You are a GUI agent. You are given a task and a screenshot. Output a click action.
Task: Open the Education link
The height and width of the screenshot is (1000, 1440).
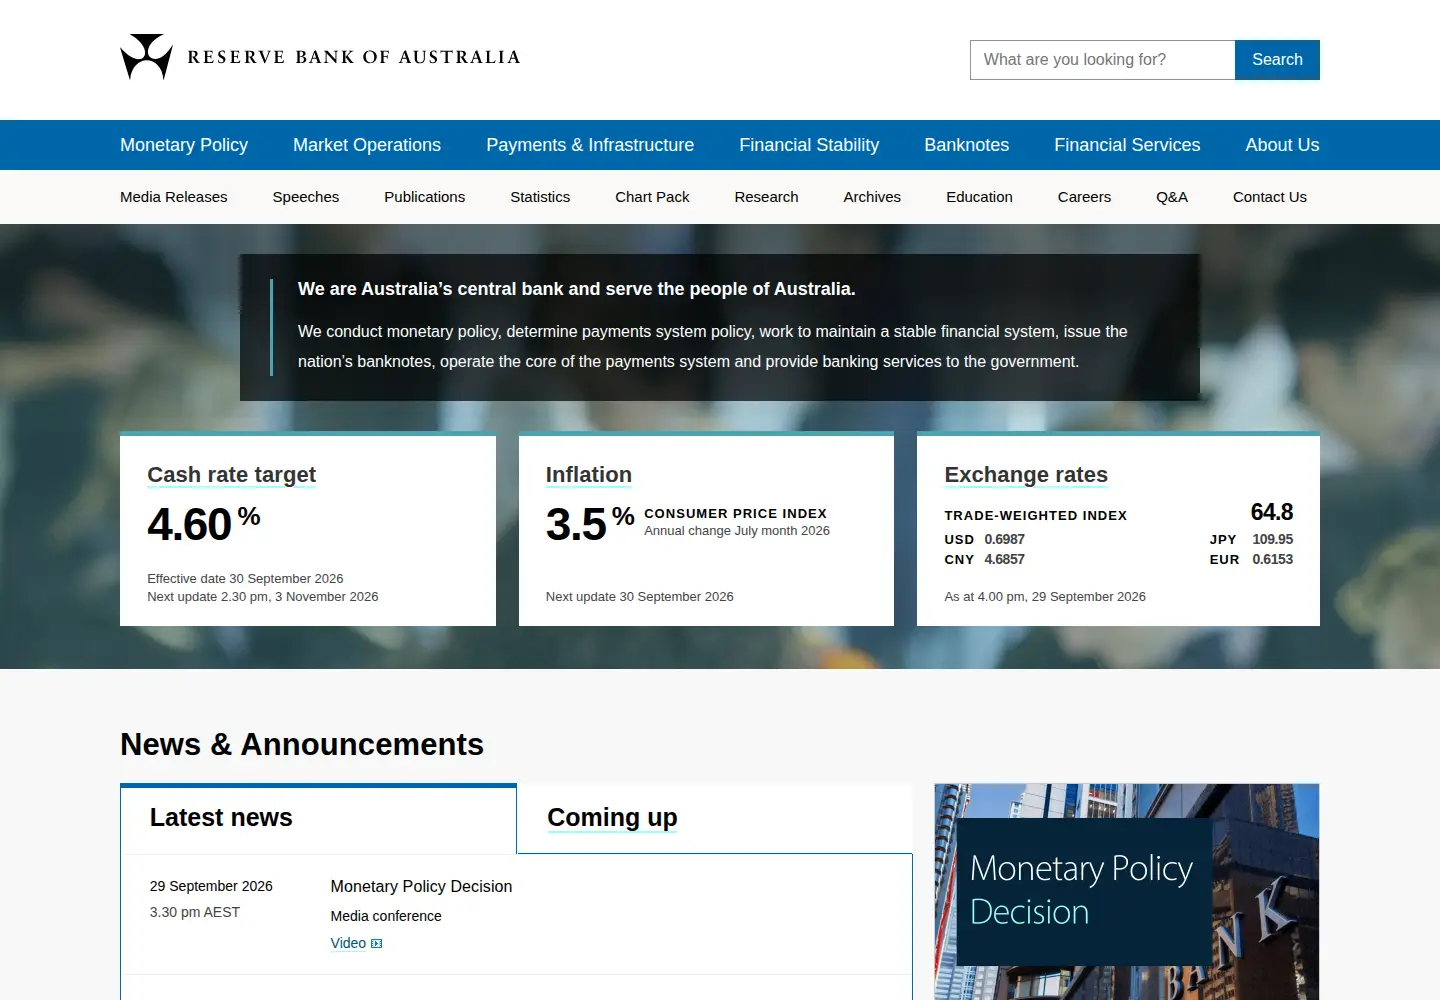click(x=979, y=197)
